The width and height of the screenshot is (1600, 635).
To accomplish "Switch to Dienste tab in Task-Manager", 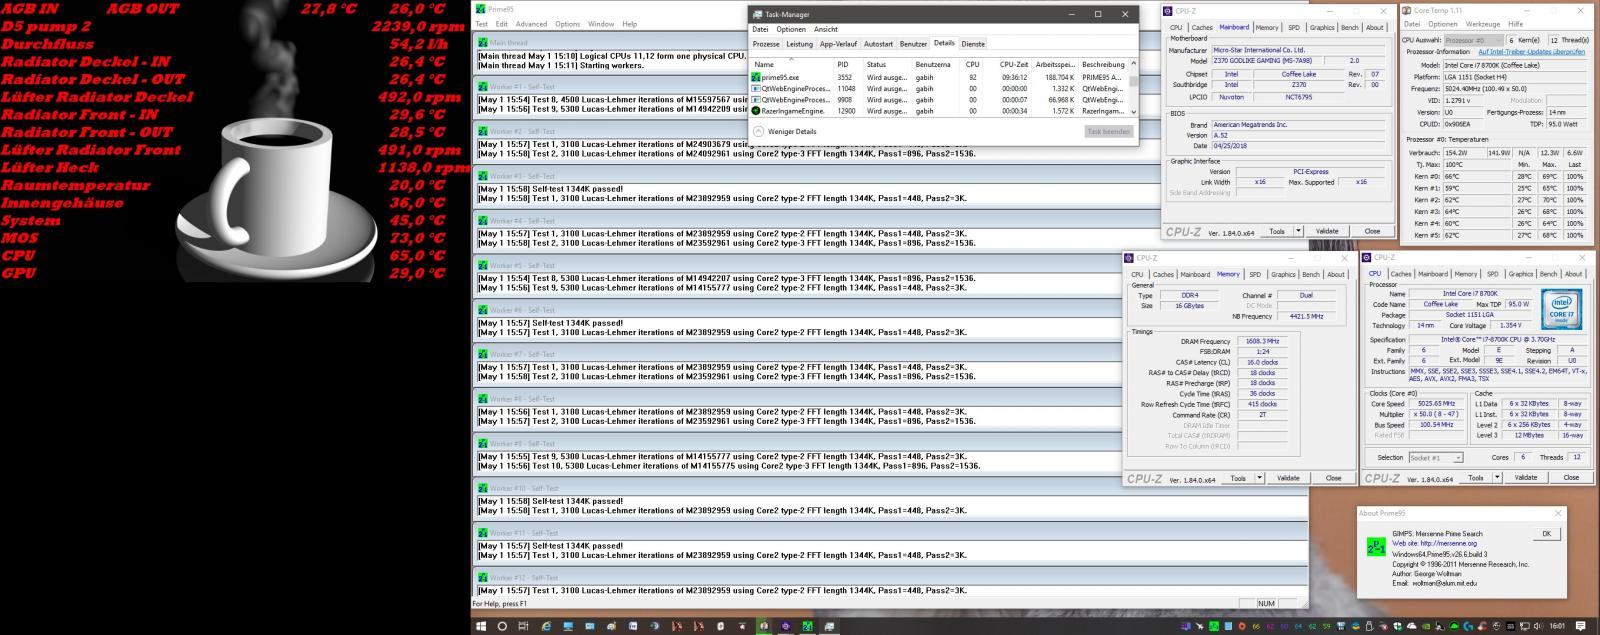I will point(973,44).
